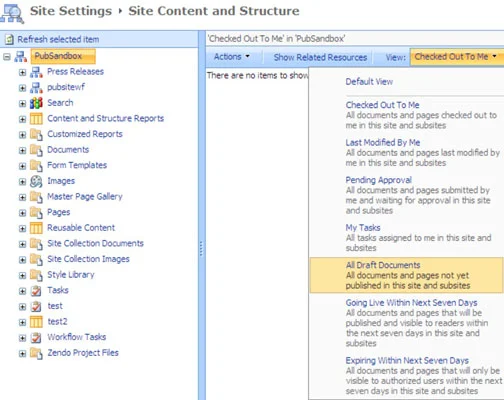Viewport: 504px width, 400px height.
Task: Select the Default View menu entry
Action: point(369,82)
